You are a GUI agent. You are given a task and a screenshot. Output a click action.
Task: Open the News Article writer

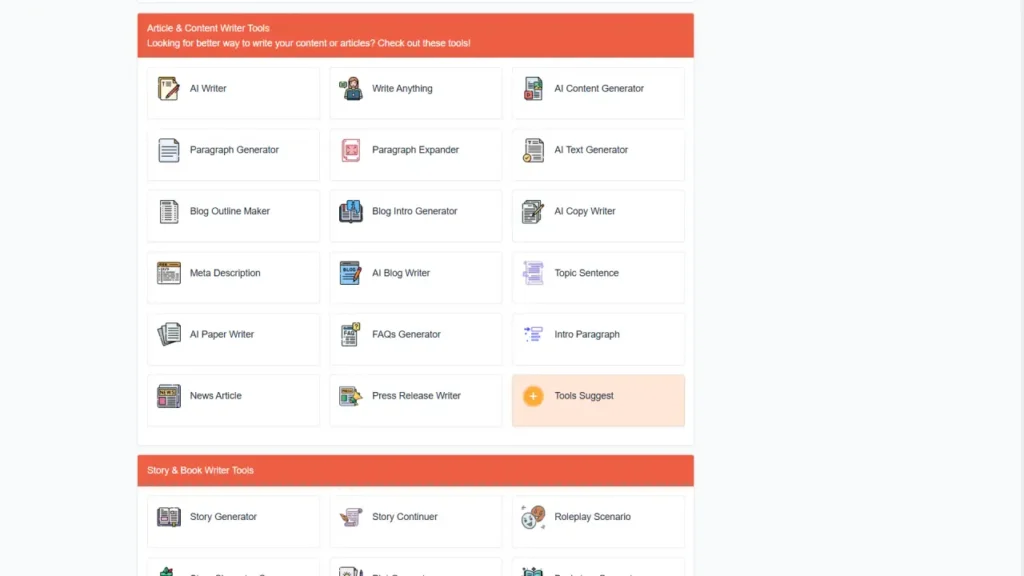point(233,400)
